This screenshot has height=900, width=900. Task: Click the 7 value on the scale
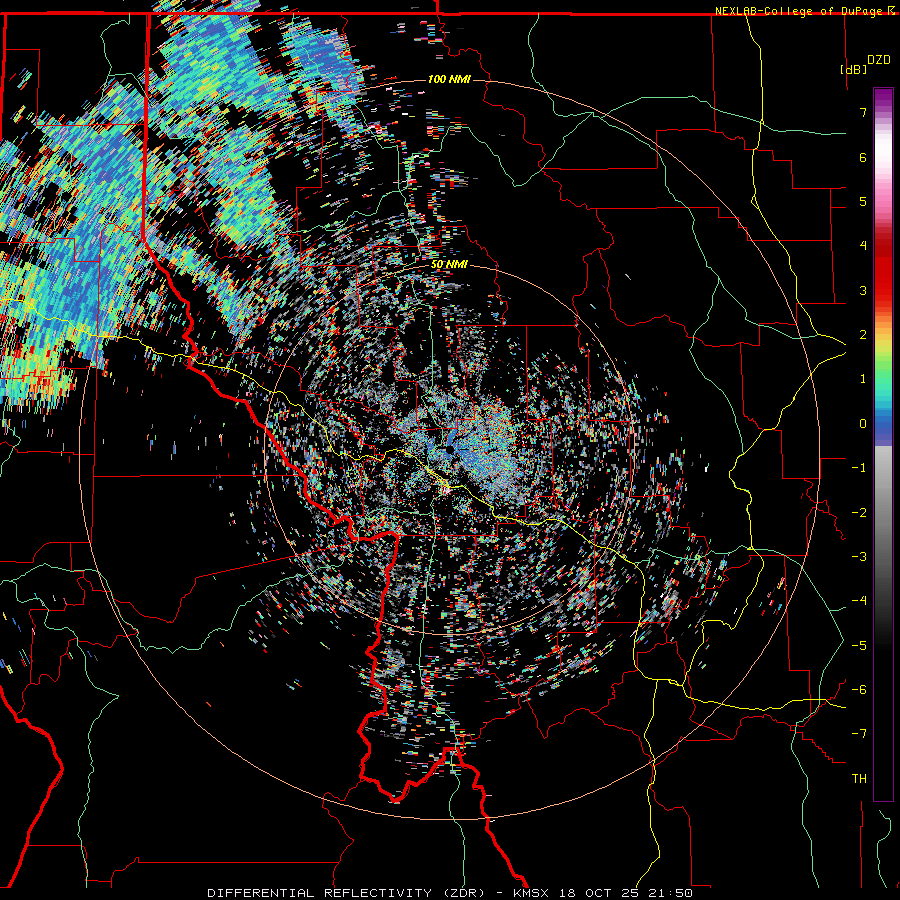[x=863, y=112]
